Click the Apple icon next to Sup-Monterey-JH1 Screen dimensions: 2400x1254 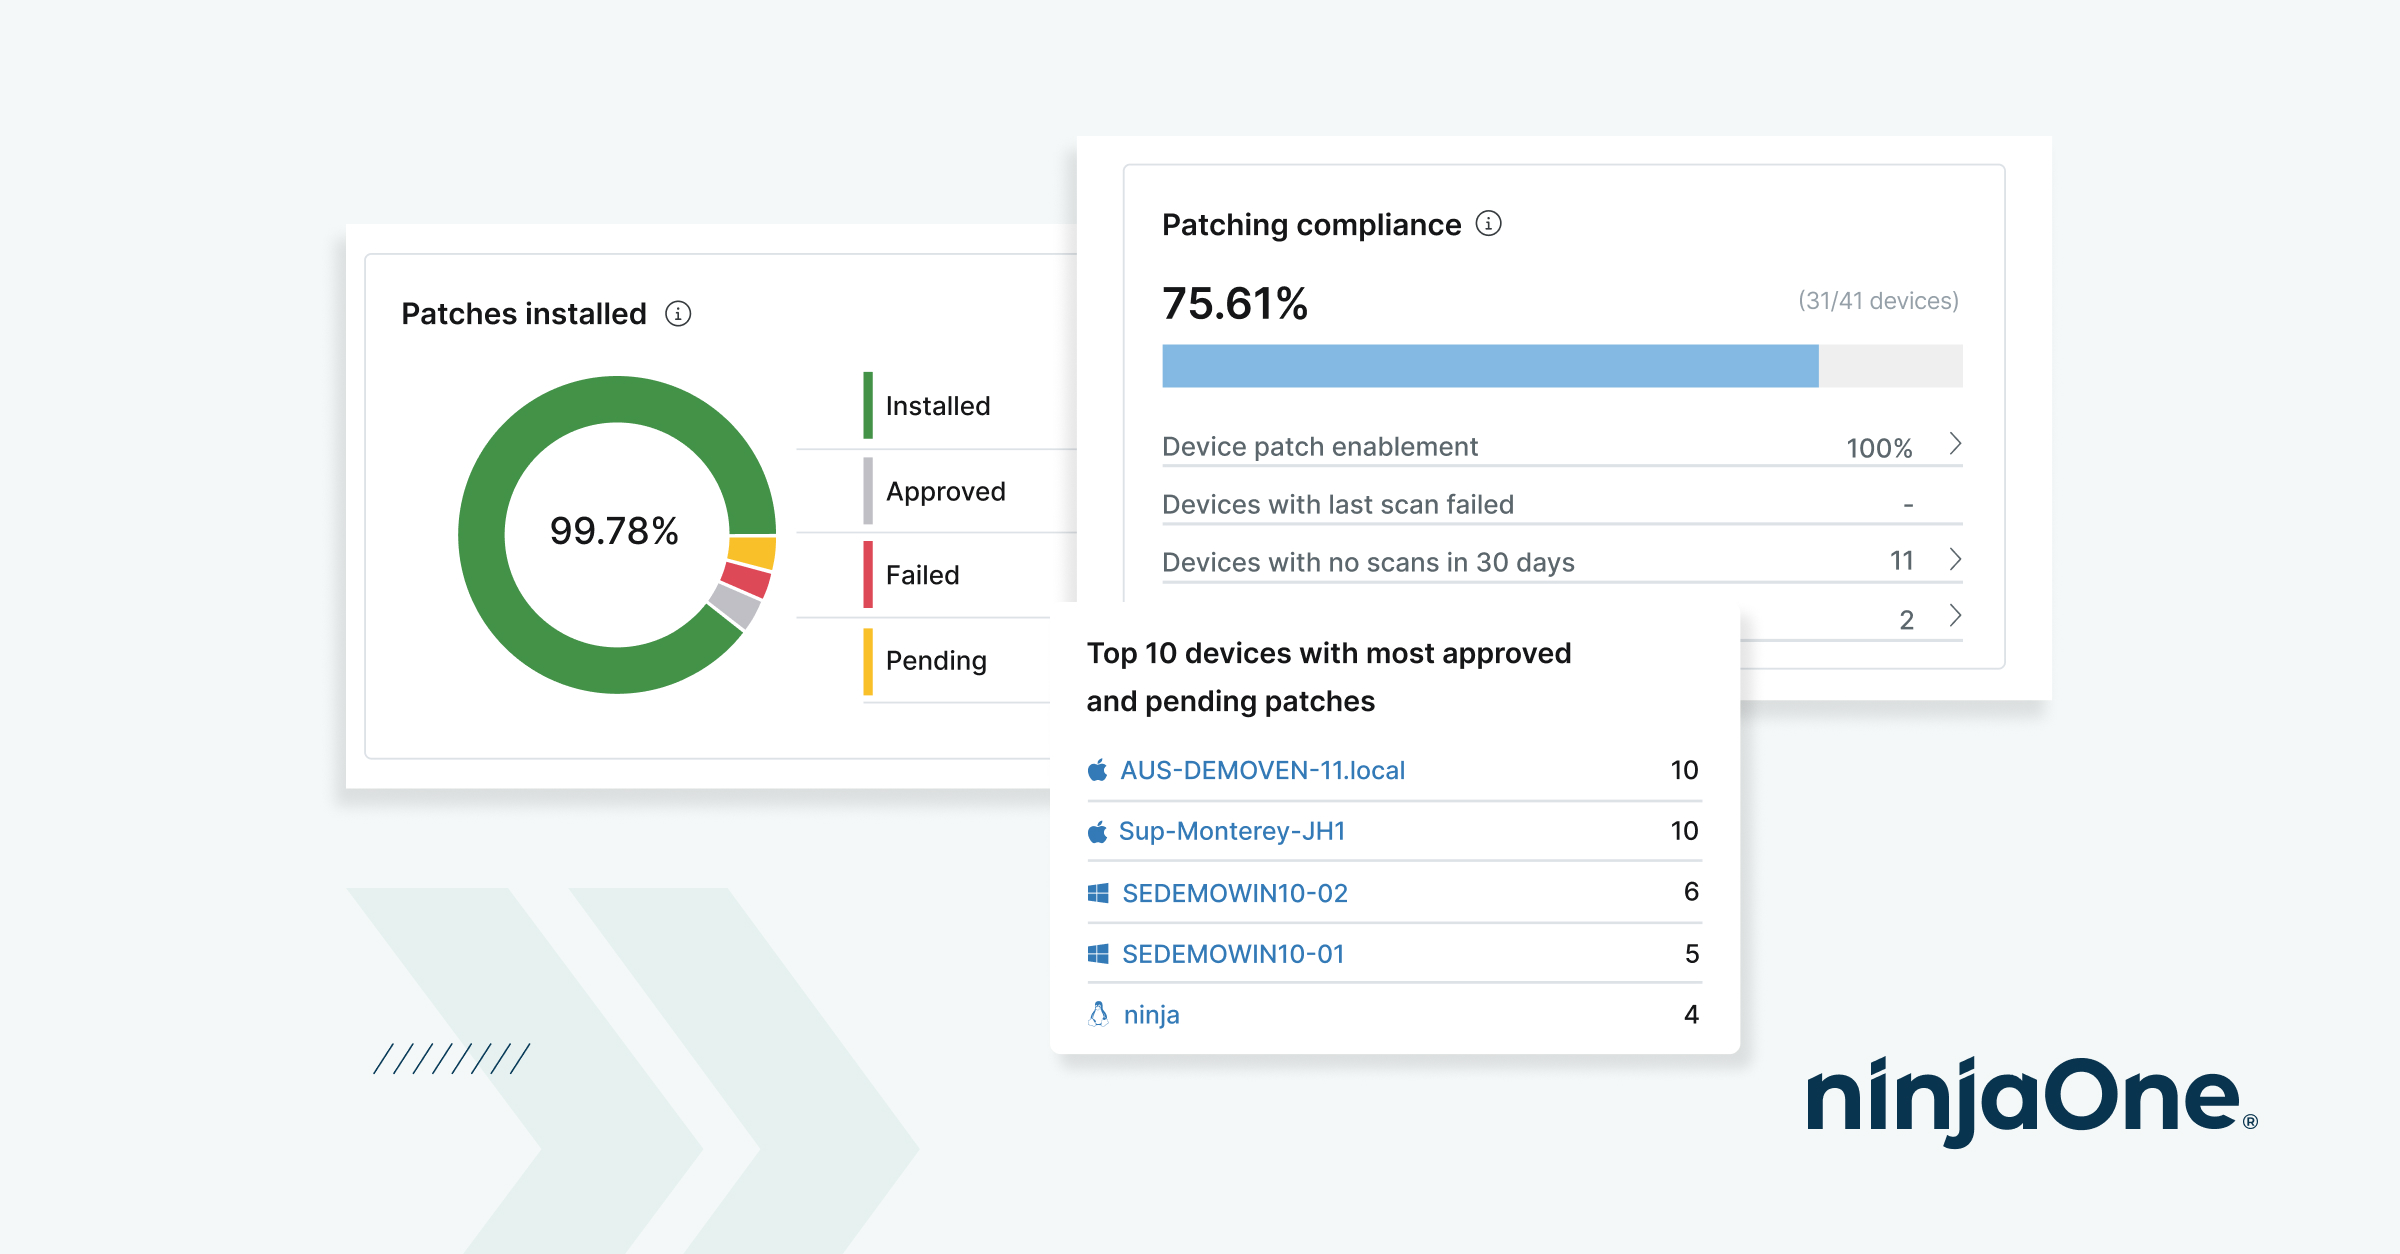tap(1097, 830)
